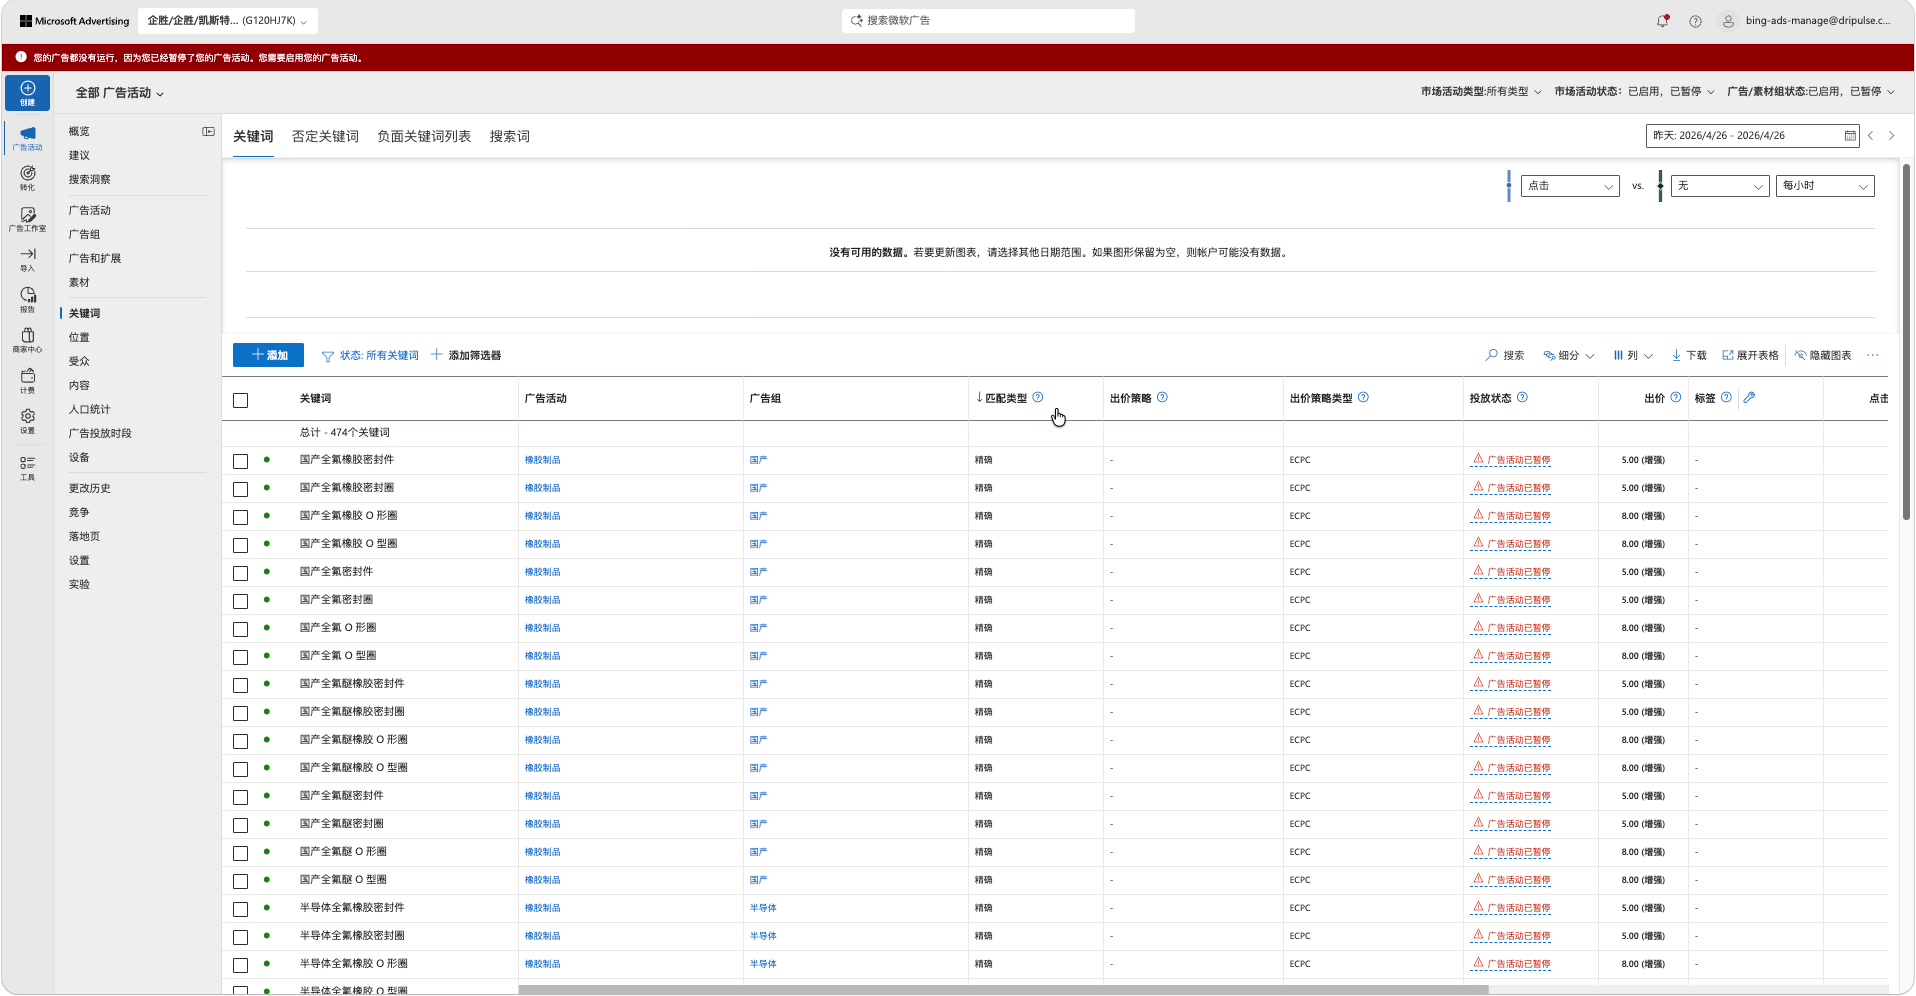Open the account switcher dropdown (G120HJ7K)
This screenshot has width=1916, height=996.
227,21
